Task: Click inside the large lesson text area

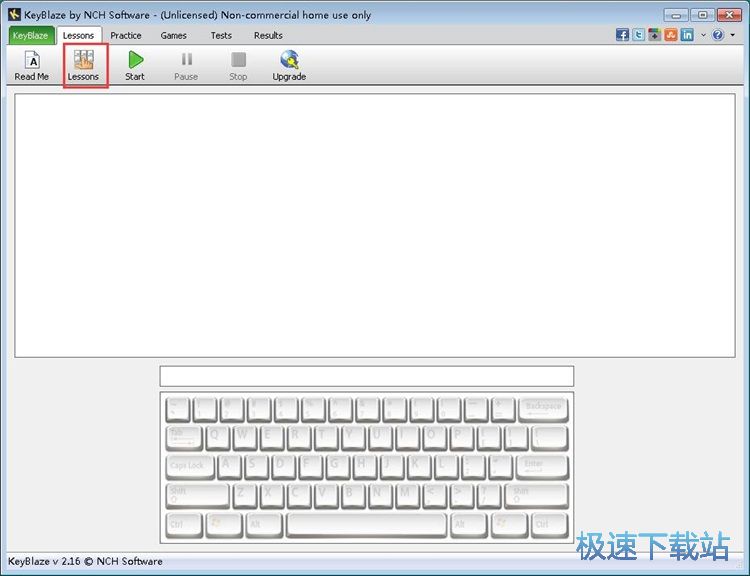Action: coord(375,225)
